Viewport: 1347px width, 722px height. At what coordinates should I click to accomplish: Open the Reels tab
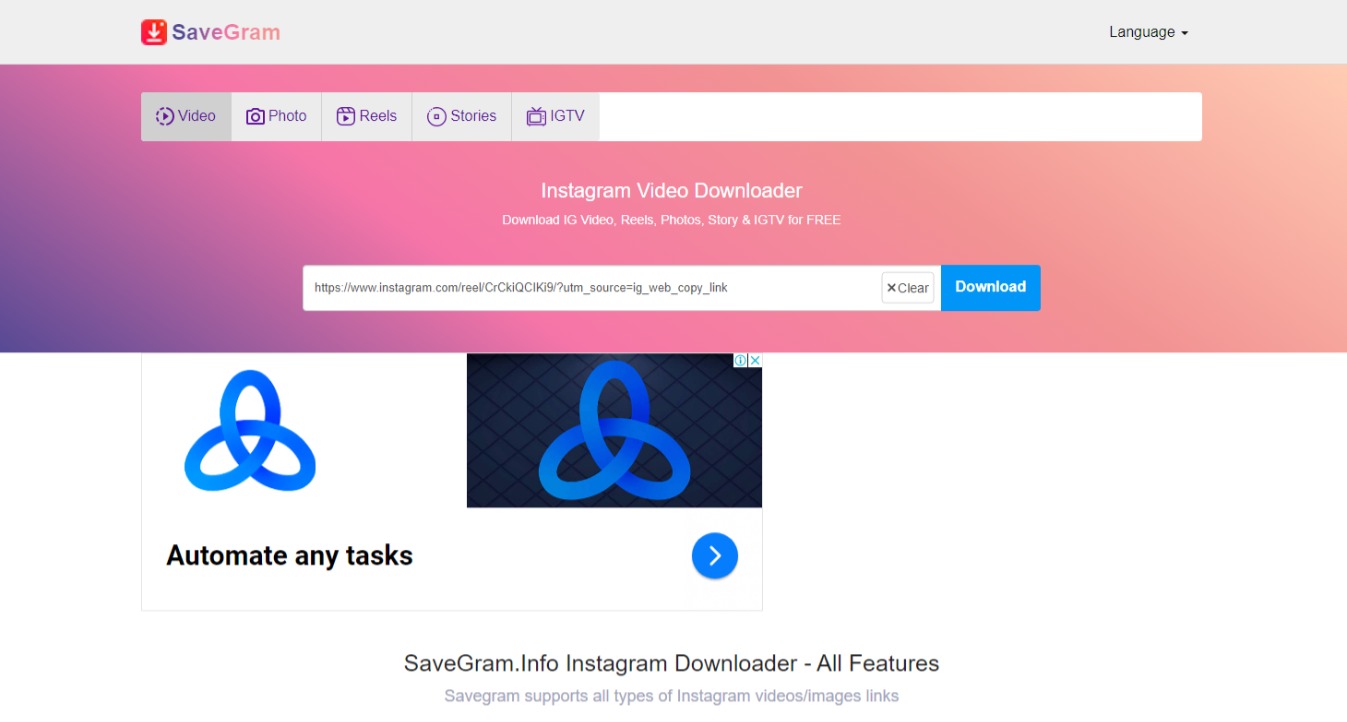click(x=367, y=116)
